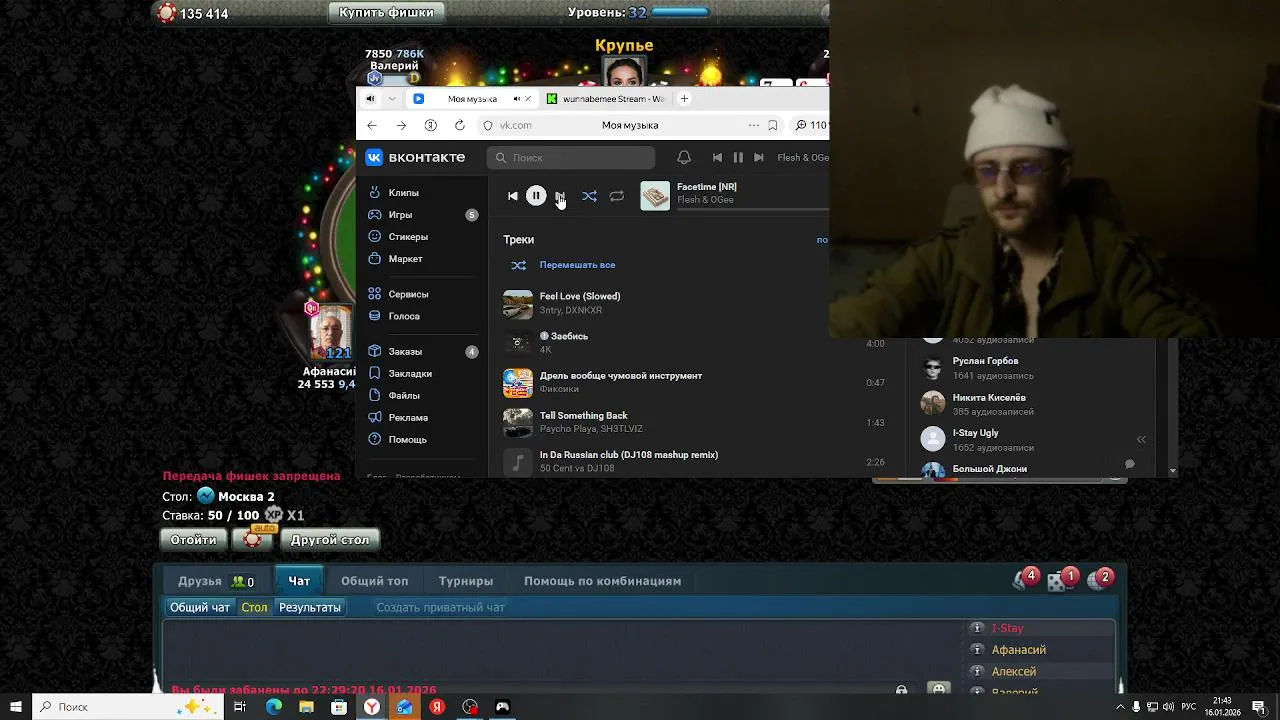Bookmark the current page
1280x720 pixels.
pos(773,125)
